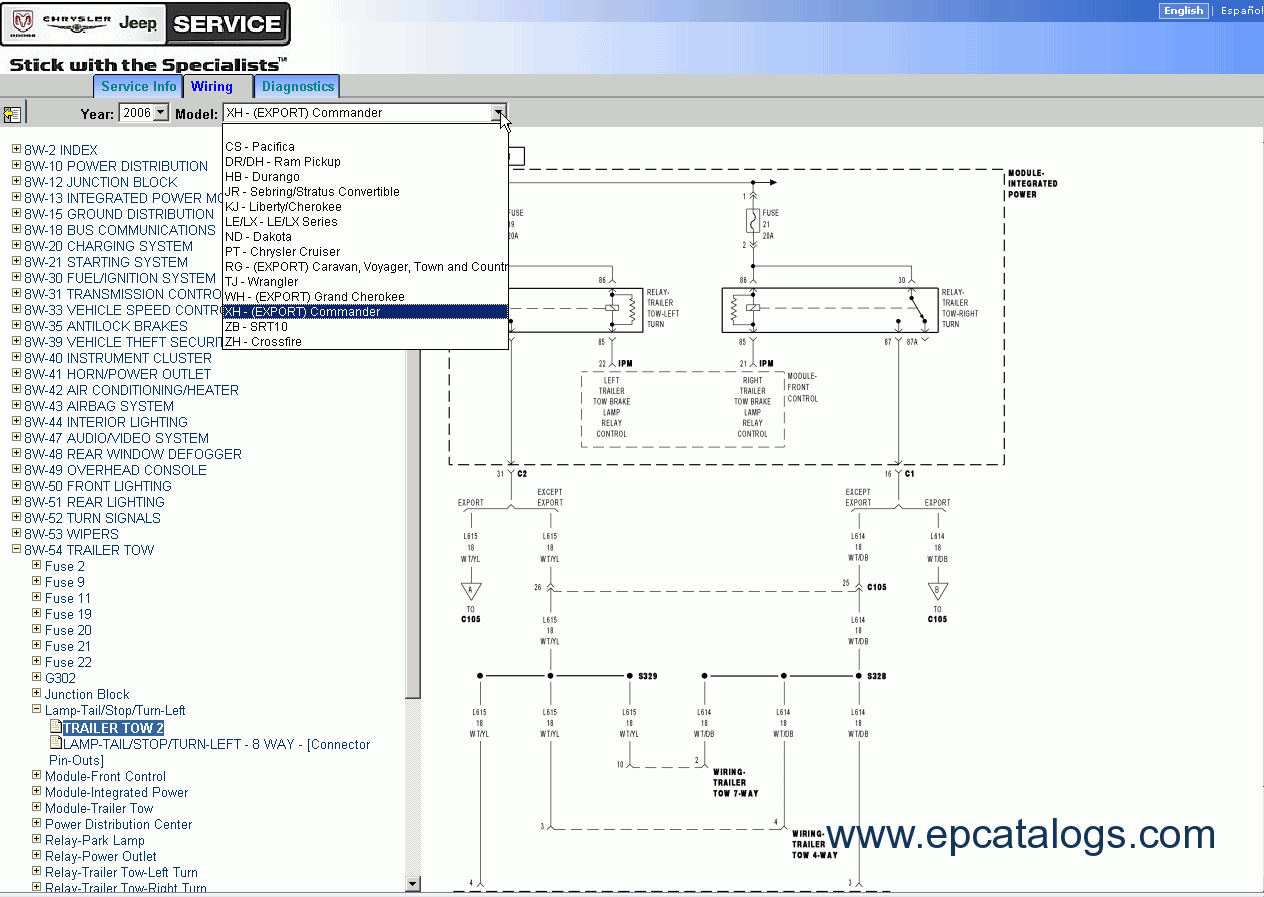Expand the 8W-2 INDEX tree node
The height and width of the screenshot is (897, 1264).
(16, 150)
